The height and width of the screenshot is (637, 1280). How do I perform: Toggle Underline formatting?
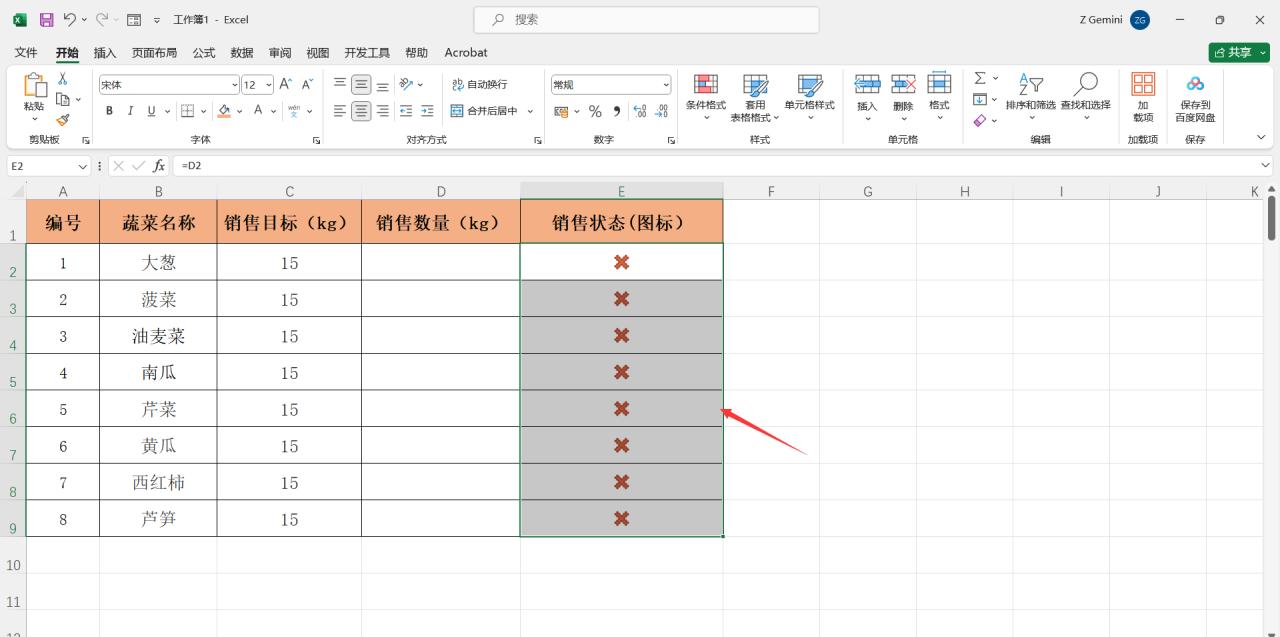(x=152, y=111)
